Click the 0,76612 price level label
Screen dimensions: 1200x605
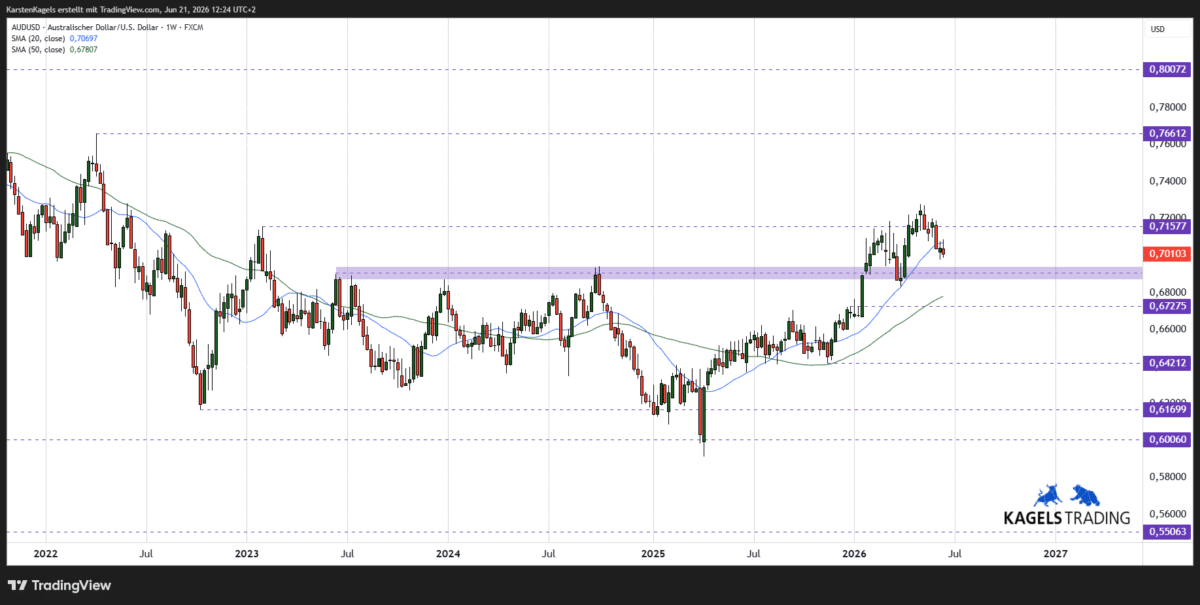click(1167, 133)
